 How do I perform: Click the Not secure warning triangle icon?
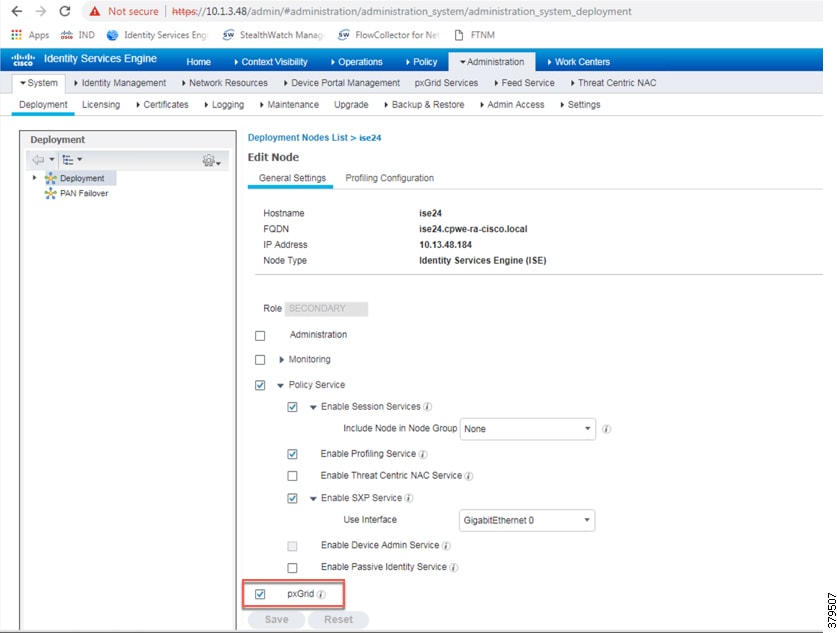pos(95,11)
